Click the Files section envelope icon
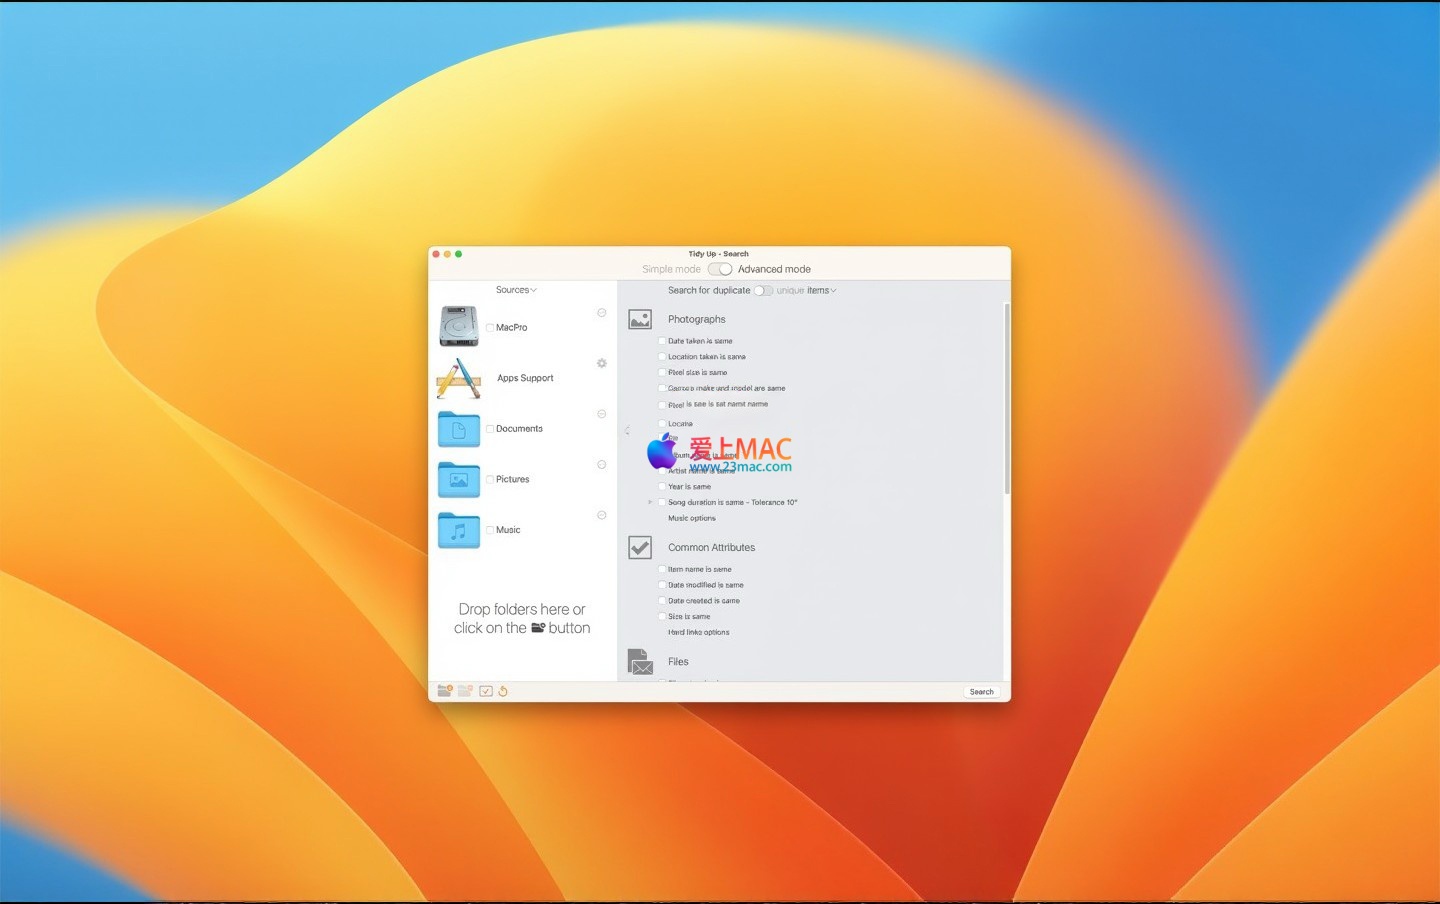Viewport: 1440px width, 904px height. [x=640, y=662]
